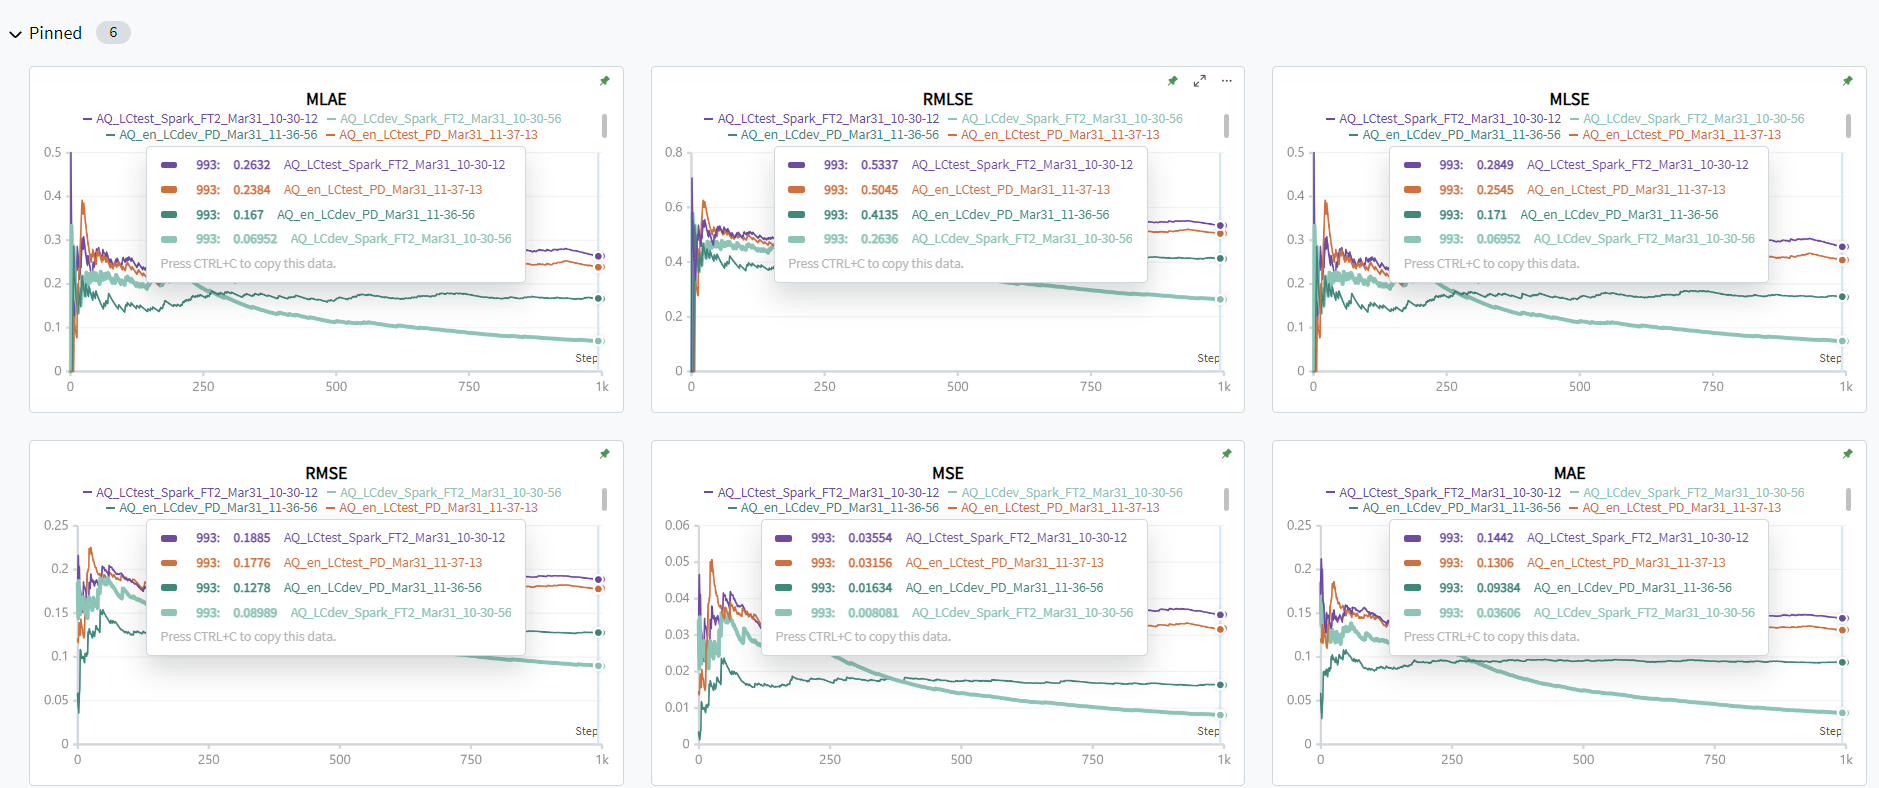Image resolution: width=1879 pixels, height=788 pixels.
Task: Click value 0.06952 in MLAE tooltip
Action: coord(255,239)
